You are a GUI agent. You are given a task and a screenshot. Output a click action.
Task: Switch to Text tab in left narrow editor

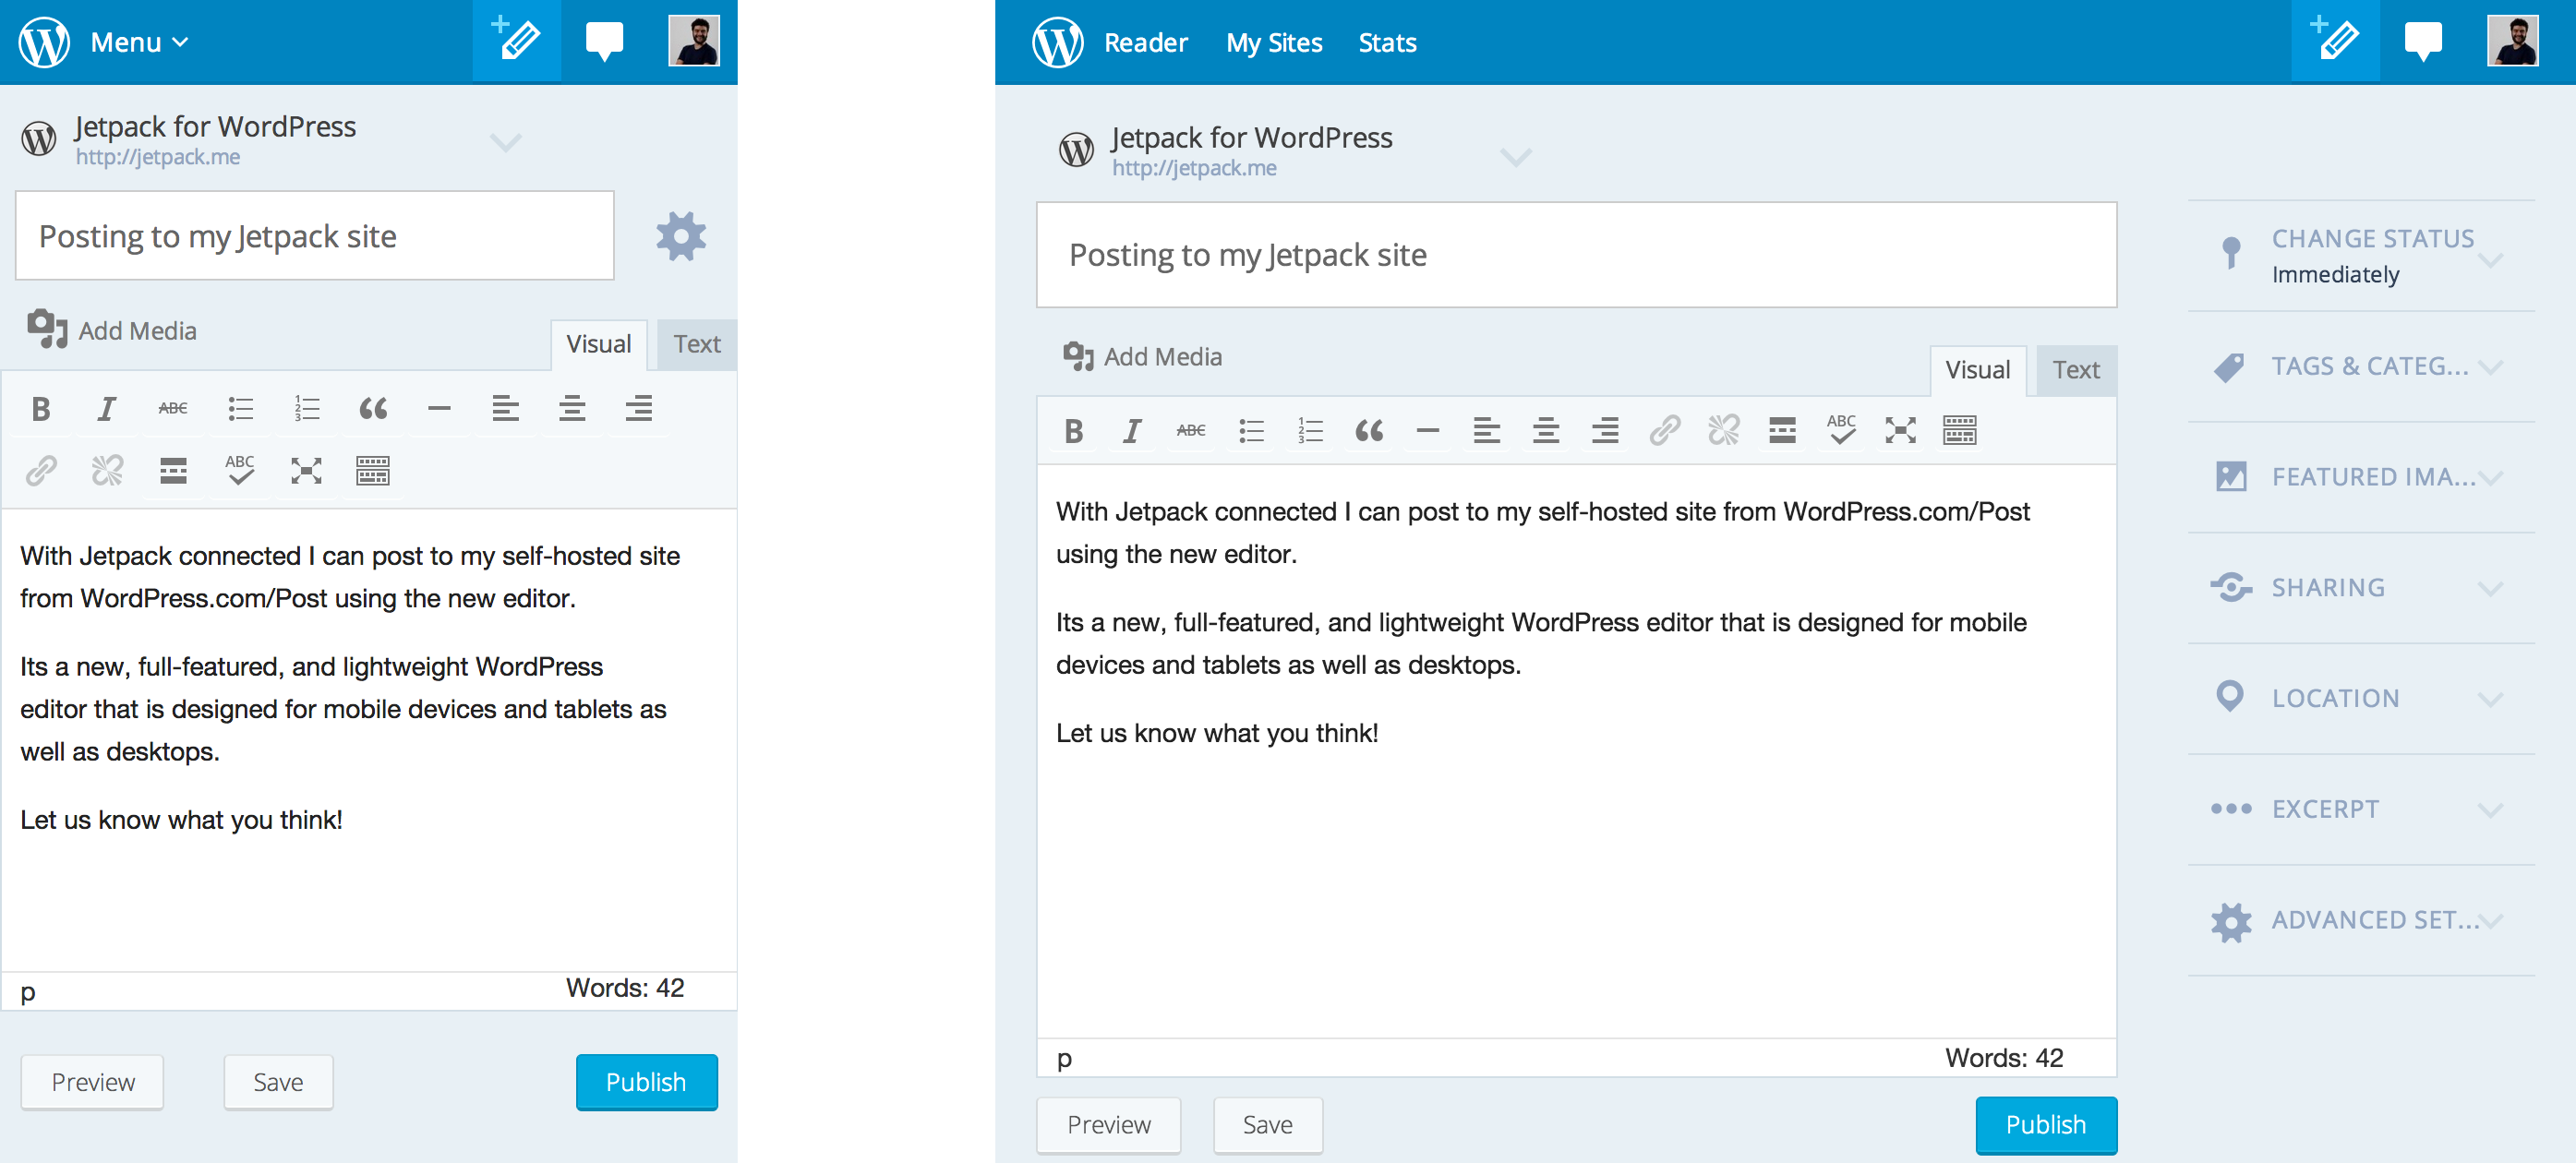tap(696, 344)
